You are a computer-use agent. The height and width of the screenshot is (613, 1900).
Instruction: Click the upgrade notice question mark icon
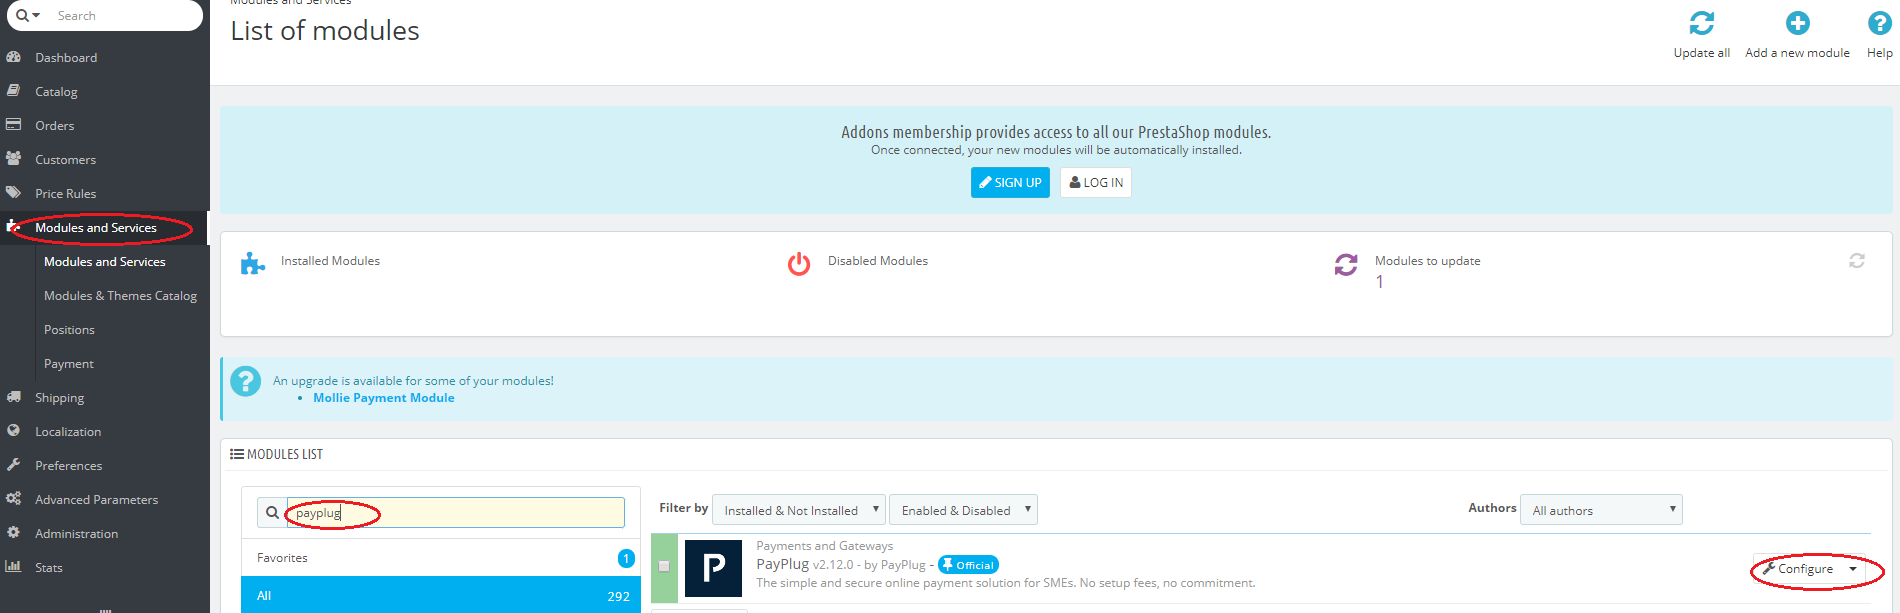pyautogui.click(x=246, y=381)
